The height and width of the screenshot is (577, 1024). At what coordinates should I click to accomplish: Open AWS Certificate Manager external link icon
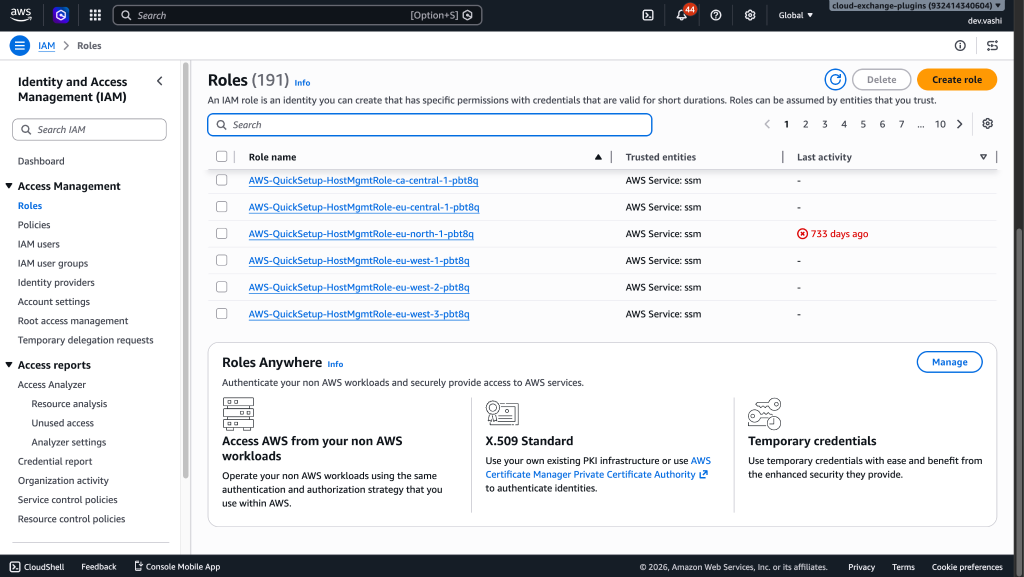(x=703, y=475)
